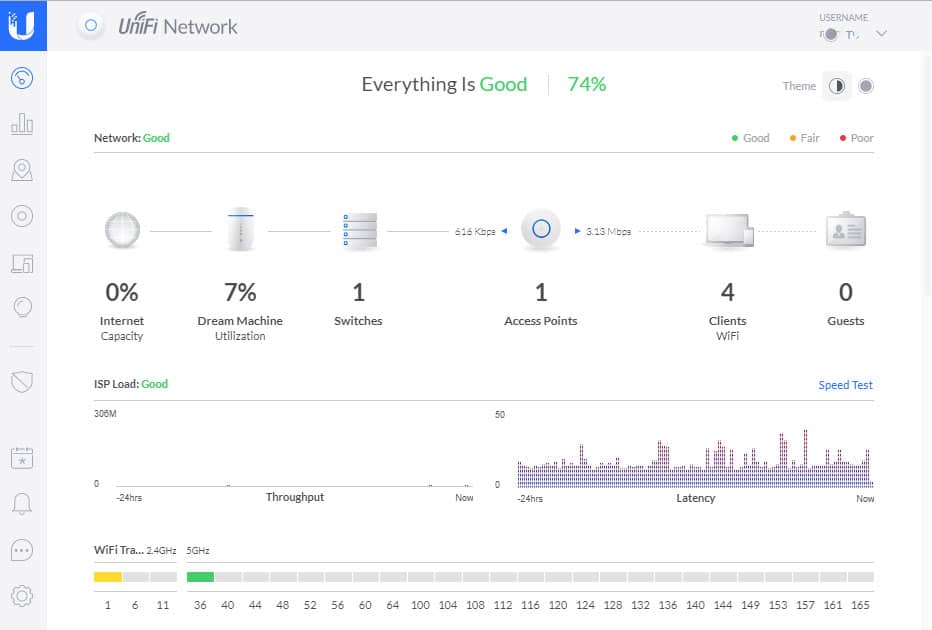Open the live chat support bubble icon
932x630 pixels.
22,550
